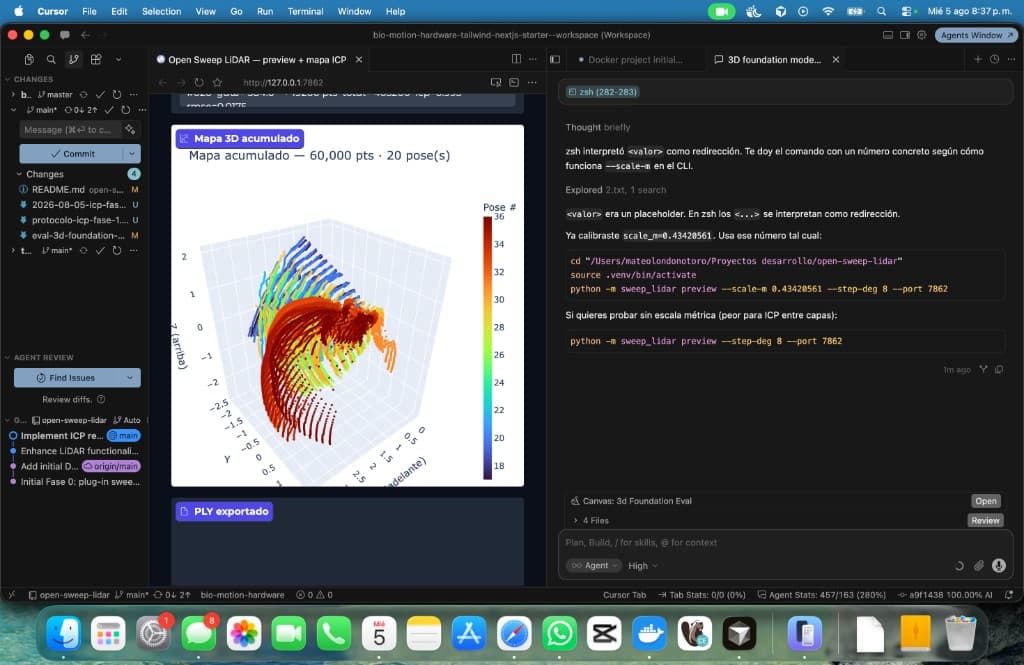Toggle the bottom panel layout icon
The width and height of the screenshot is (1024, 665).
[888, 35]
